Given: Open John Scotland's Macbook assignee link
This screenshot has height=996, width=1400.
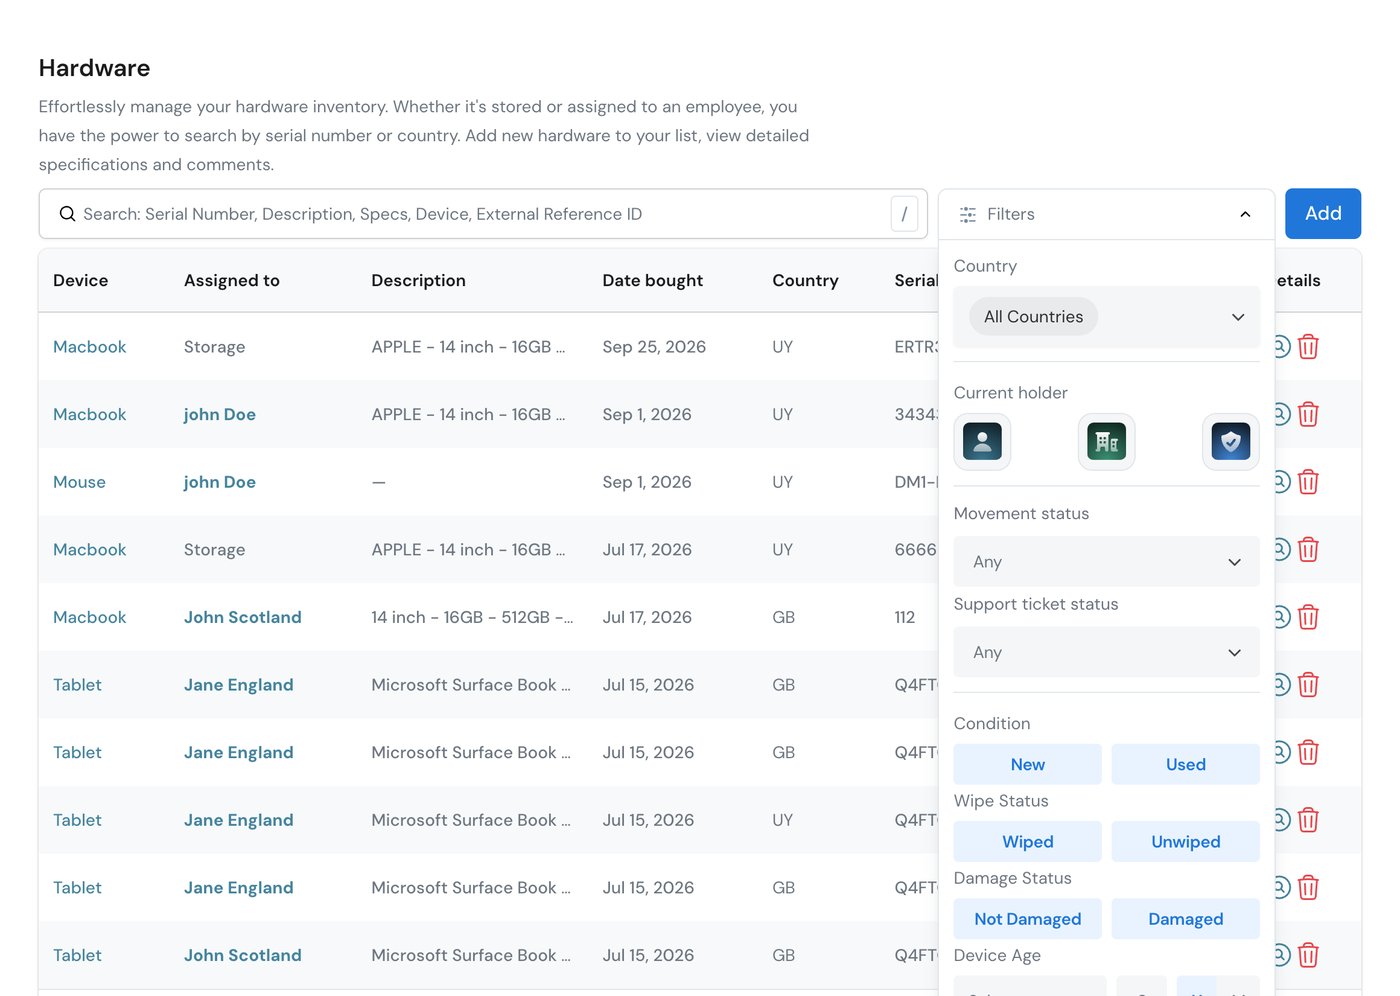Looking at the screenshot, I should point(242,617).
